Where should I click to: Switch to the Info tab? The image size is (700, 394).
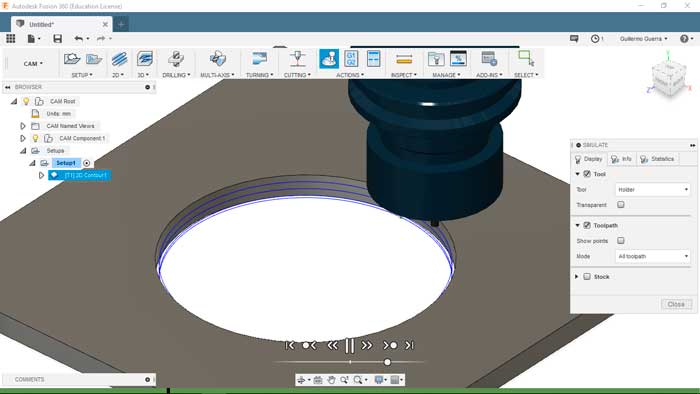tap(621, 159)
